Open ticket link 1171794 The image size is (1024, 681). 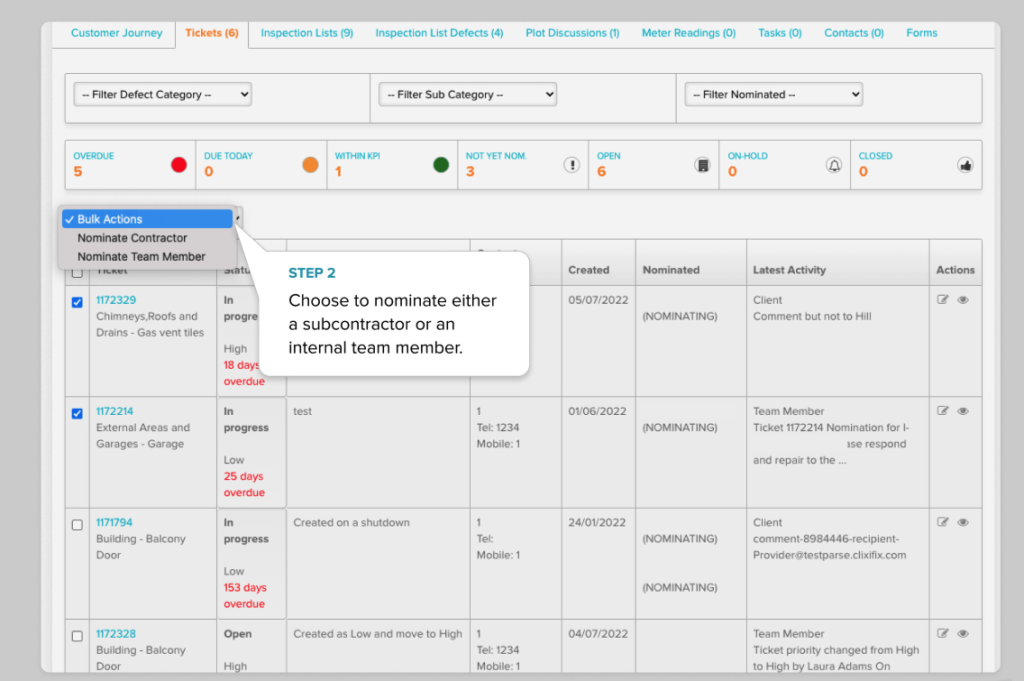point(114,522)
